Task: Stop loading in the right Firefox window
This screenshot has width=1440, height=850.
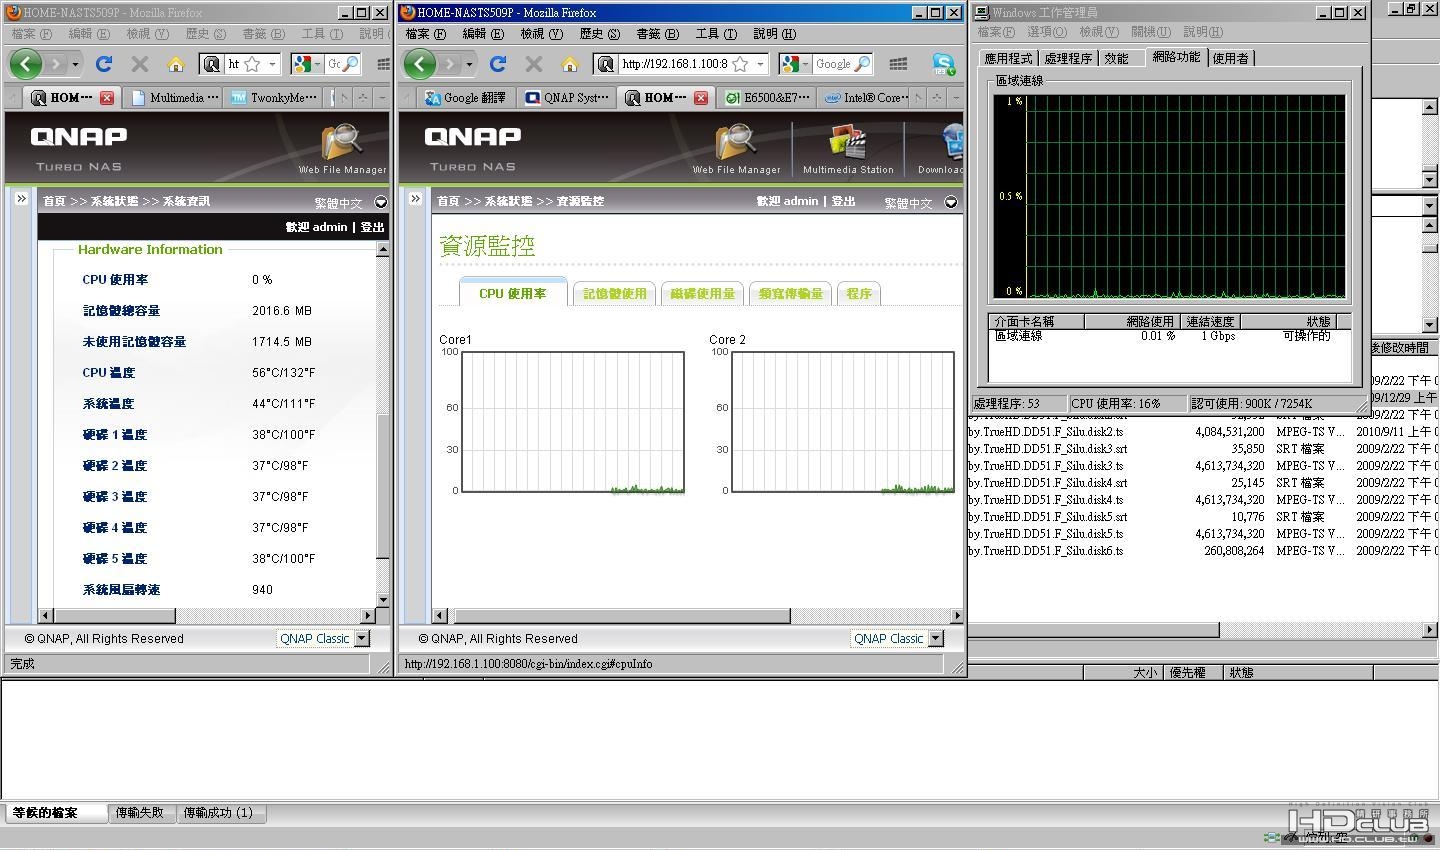Action: [534, 64]
